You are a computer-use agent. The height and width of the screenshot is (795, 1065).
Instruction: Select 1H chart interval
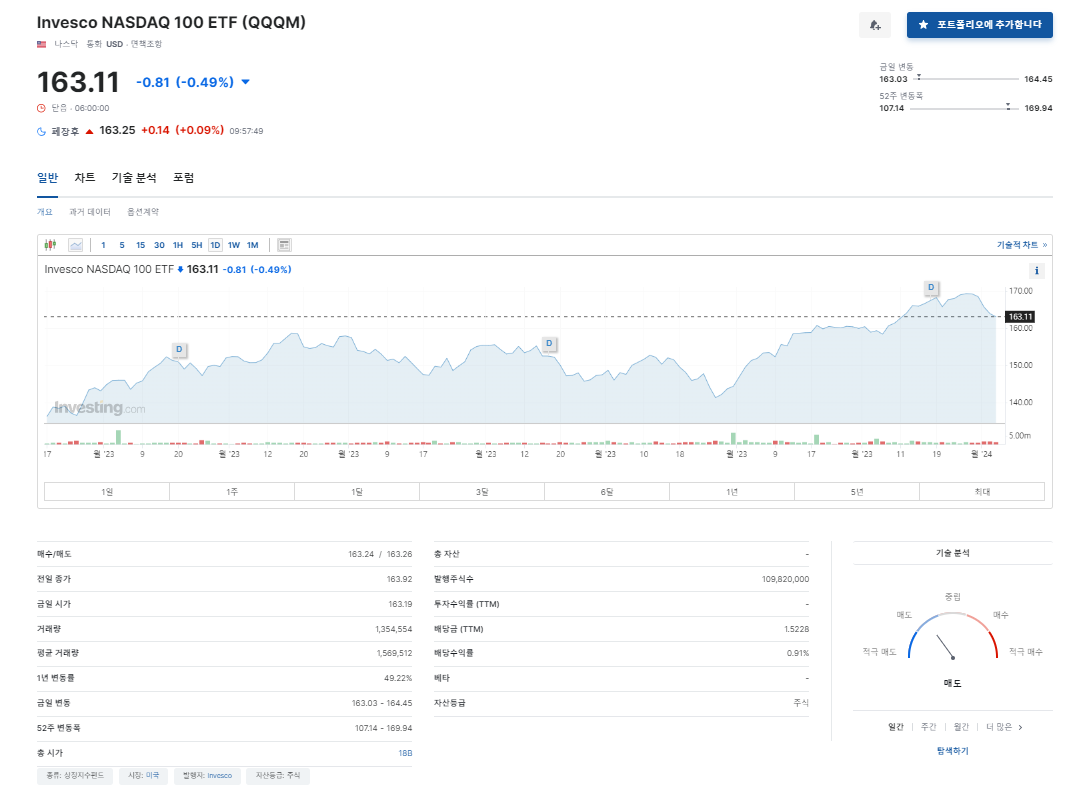pyautogui.click(x=178, y=245)
